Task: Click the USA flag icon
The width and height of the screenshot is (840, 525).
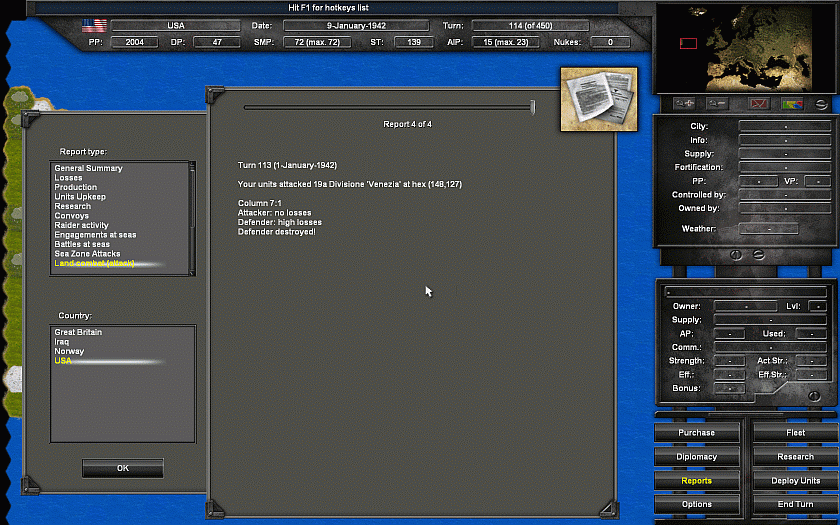Action: [94, 26]
